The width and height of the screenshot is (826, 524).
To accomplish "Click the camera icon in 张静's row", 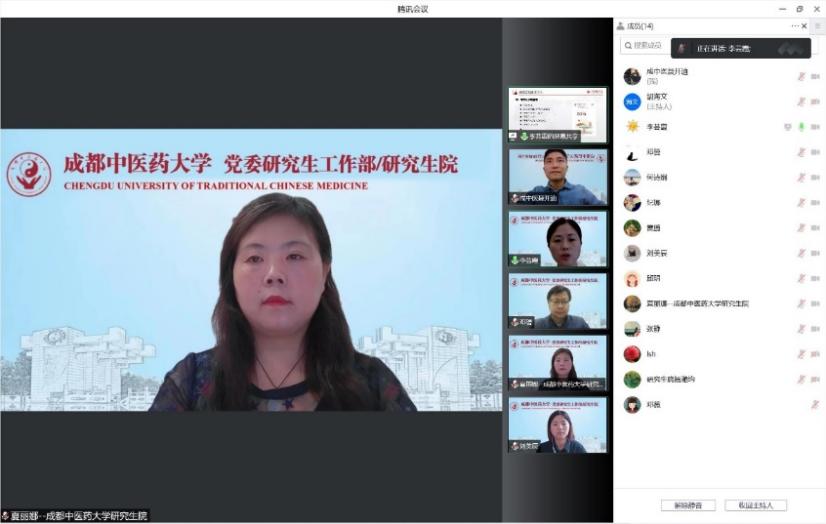I will click(815, 329).
